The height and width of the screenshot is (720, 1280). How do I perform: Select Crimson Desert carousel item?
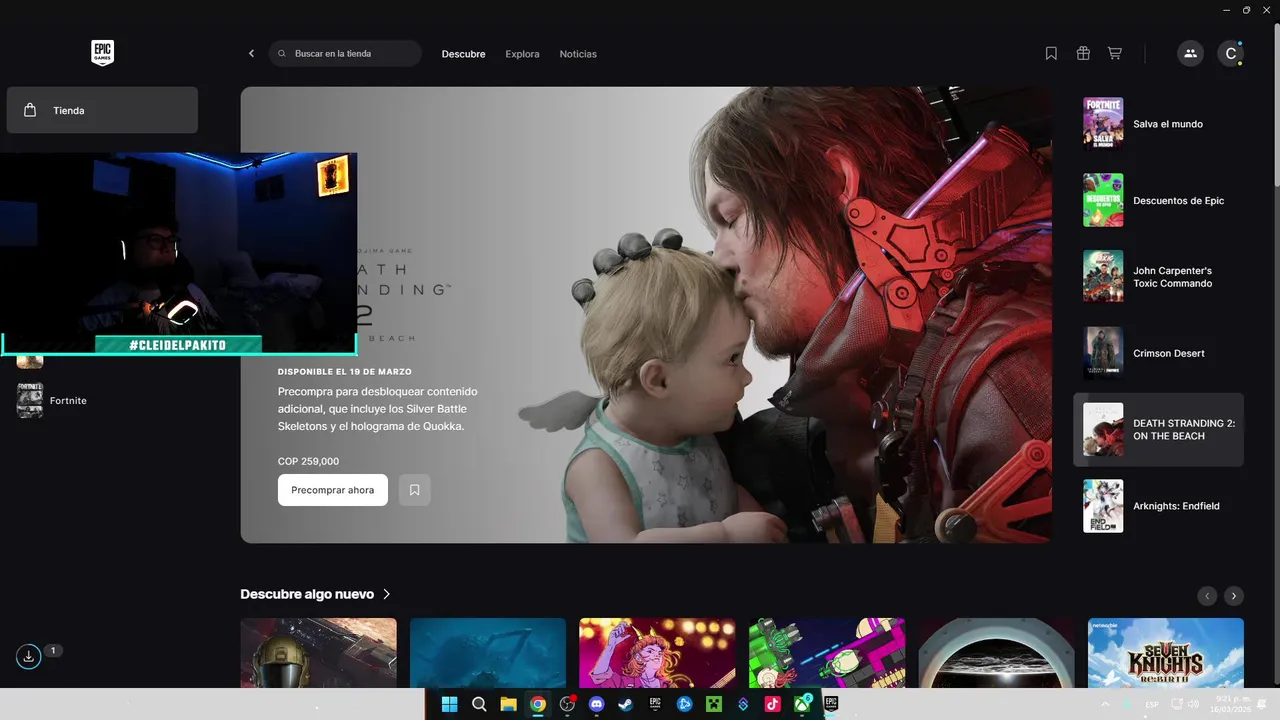click(x=1158, y=353)
